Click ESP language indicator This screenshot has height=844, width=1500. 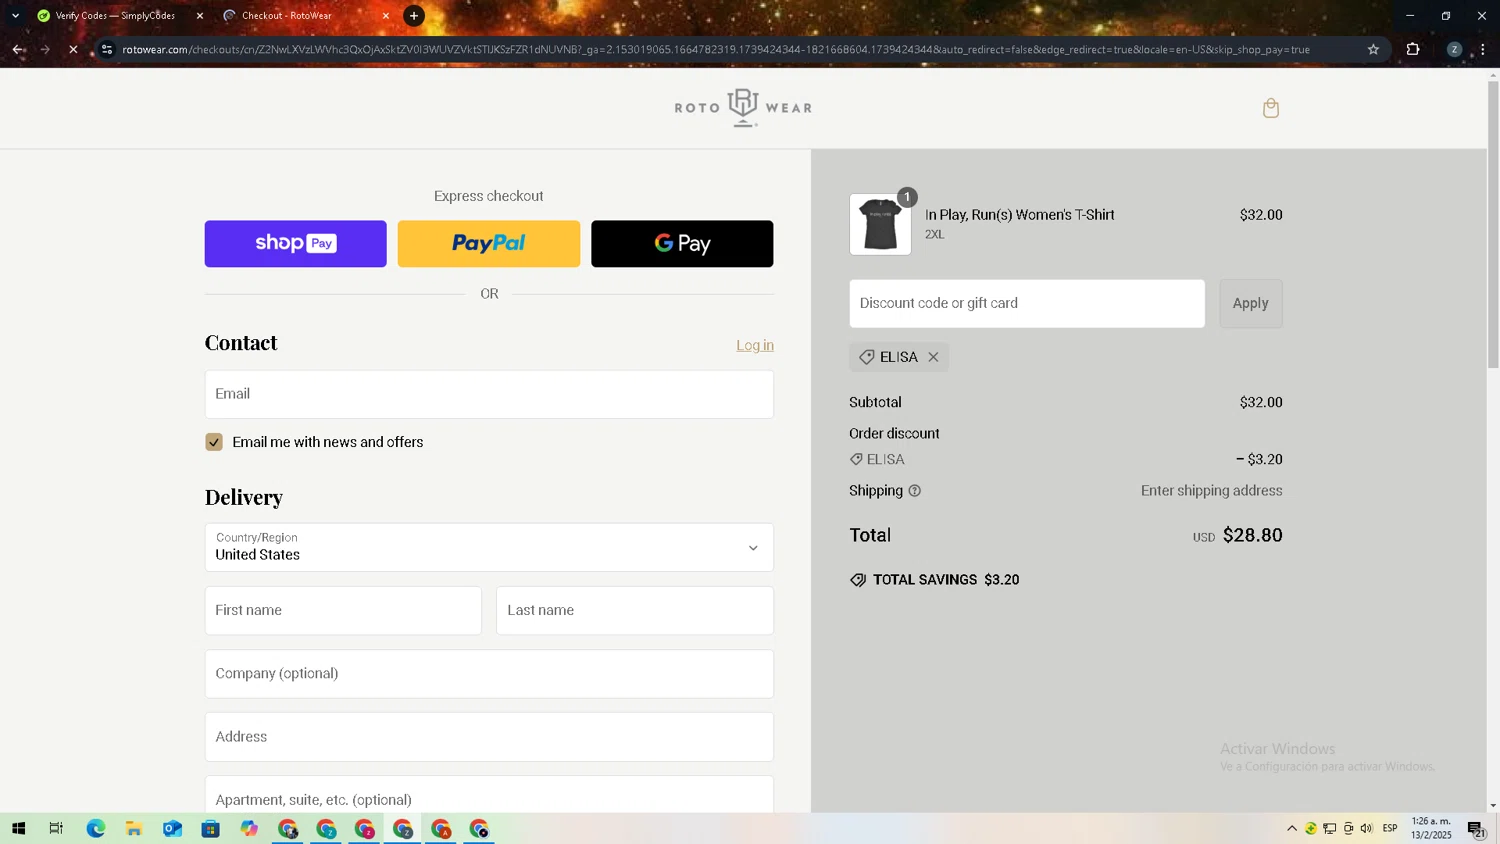click(x=1390, y=829)
